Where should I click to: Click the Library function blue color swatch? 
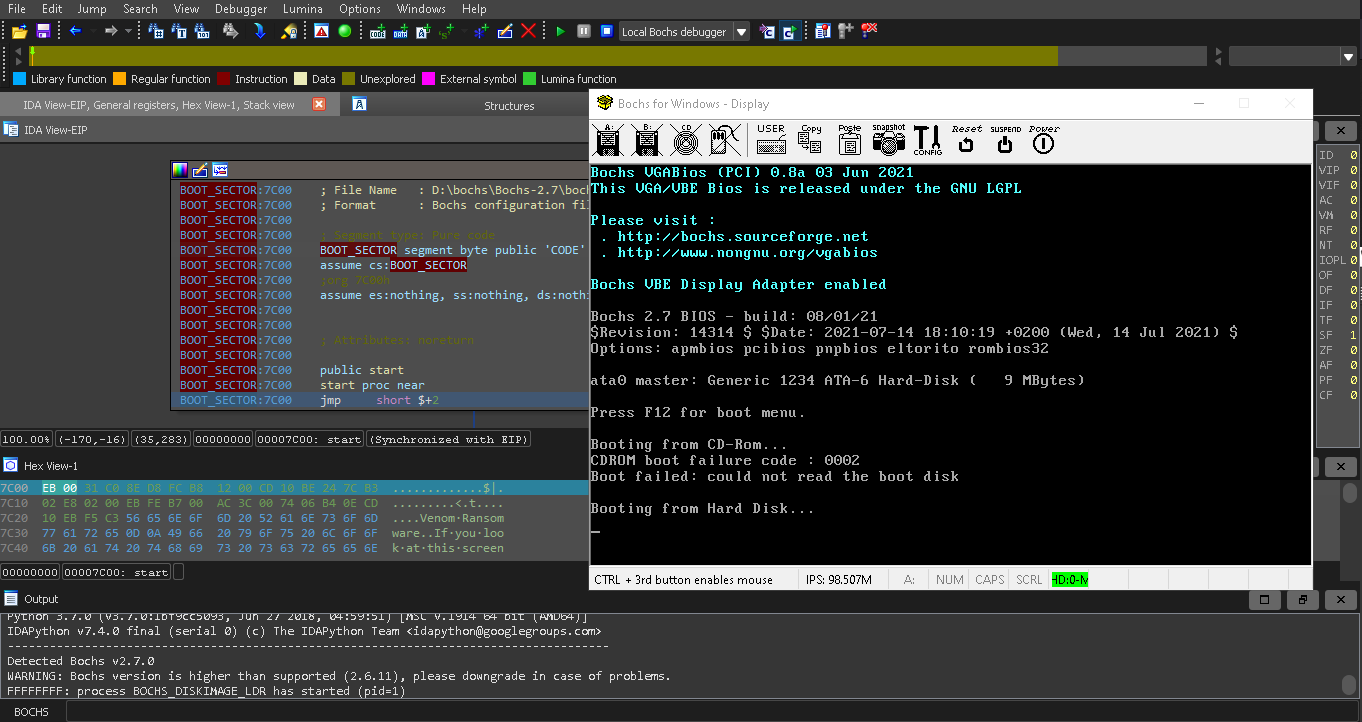tap(19, 79)
